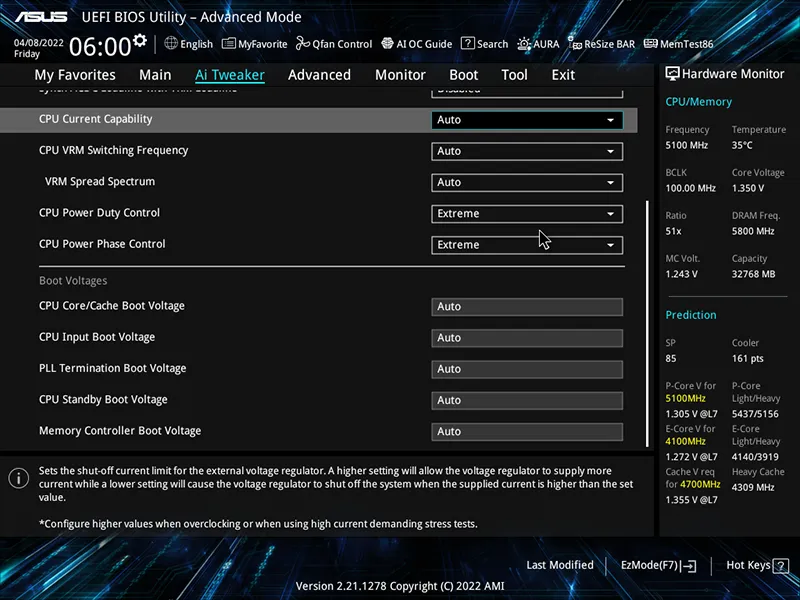
Task: Click the ReSize BAR icon
Action: (x=574, y=43)
